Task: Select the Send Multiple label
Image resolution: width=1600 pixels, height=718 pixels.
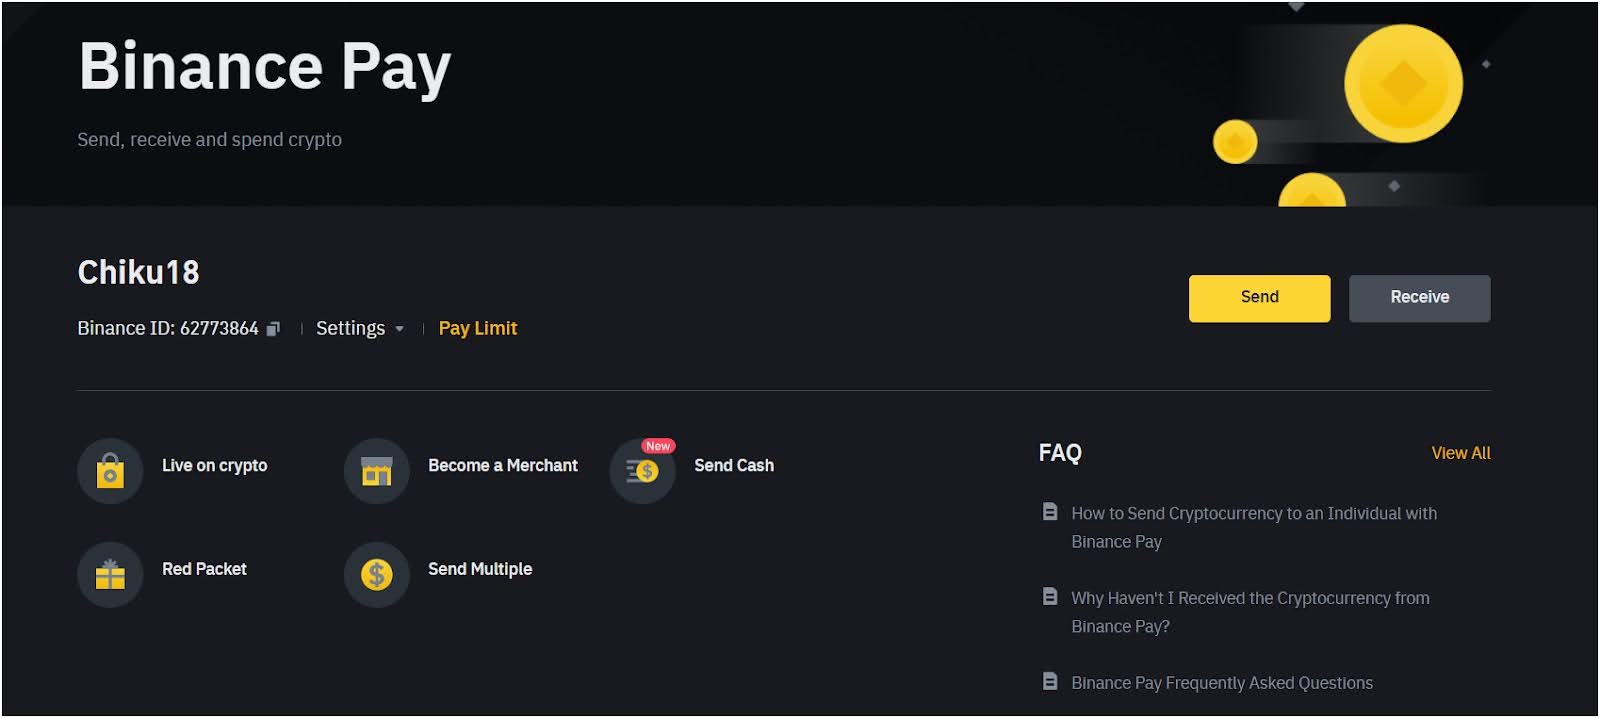Action: point(480,569)
